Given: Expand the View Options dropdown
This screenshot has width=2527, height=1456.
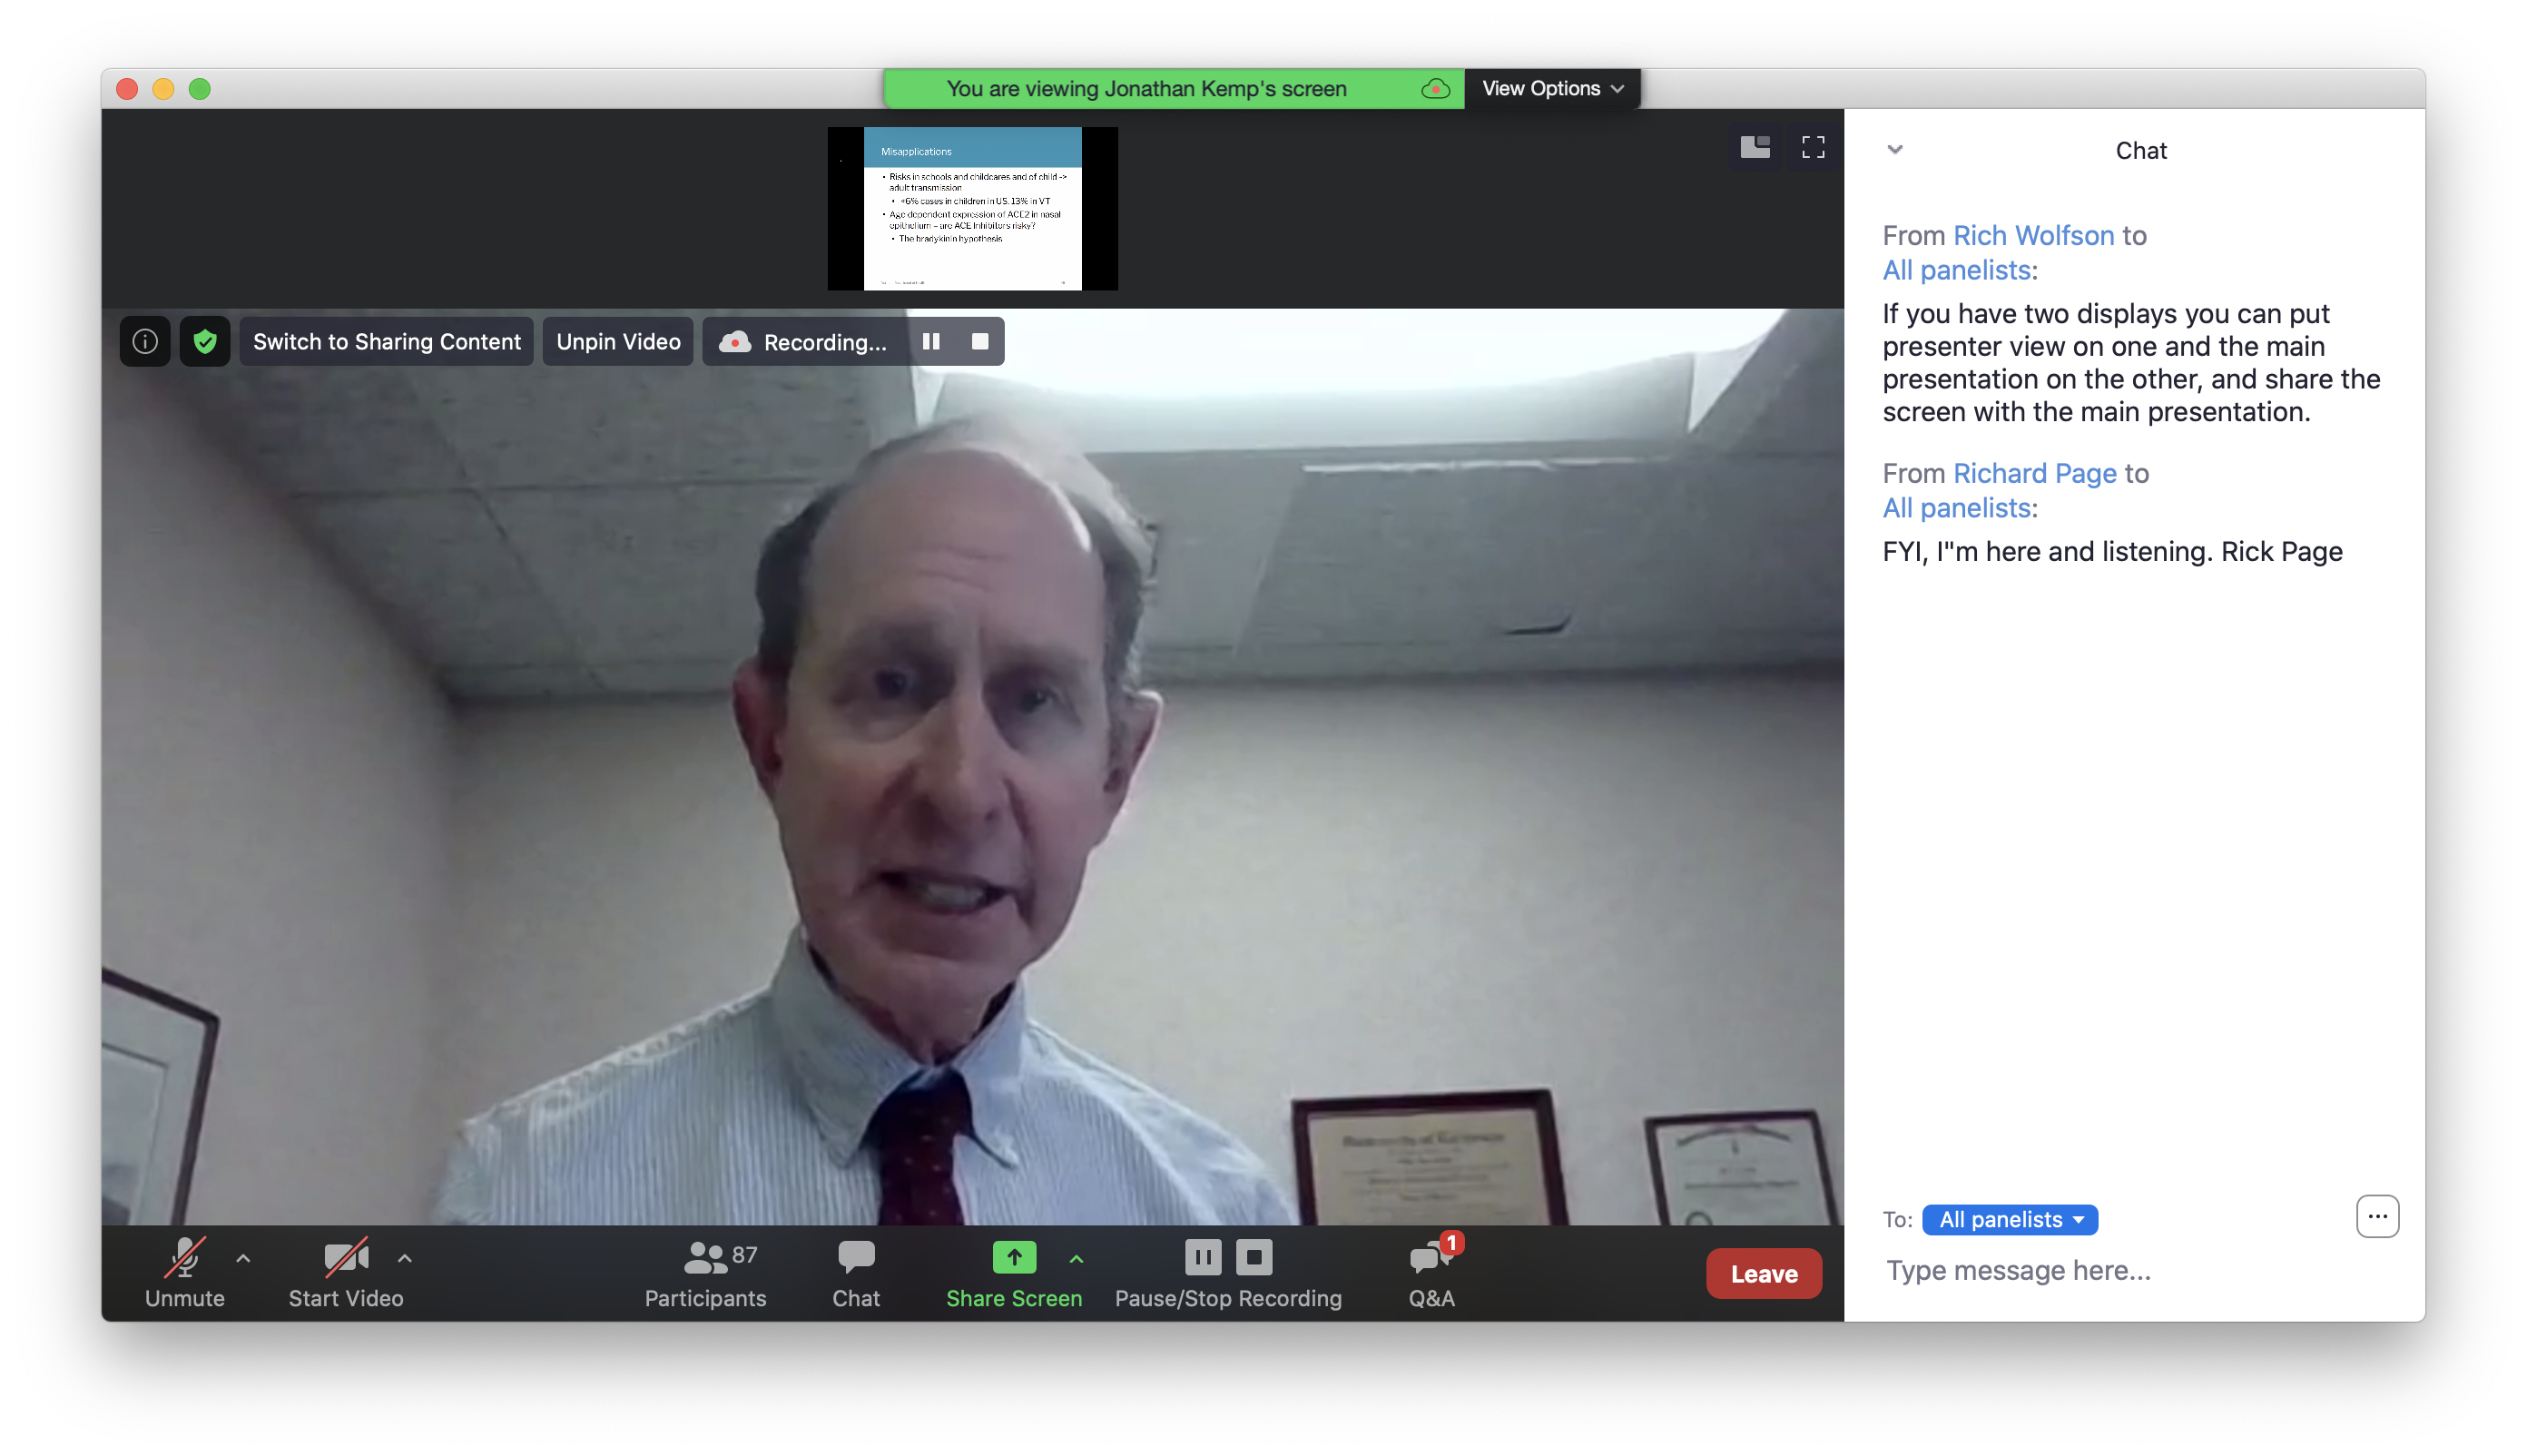Looking at the screenshot, I should click(1552, 89).
